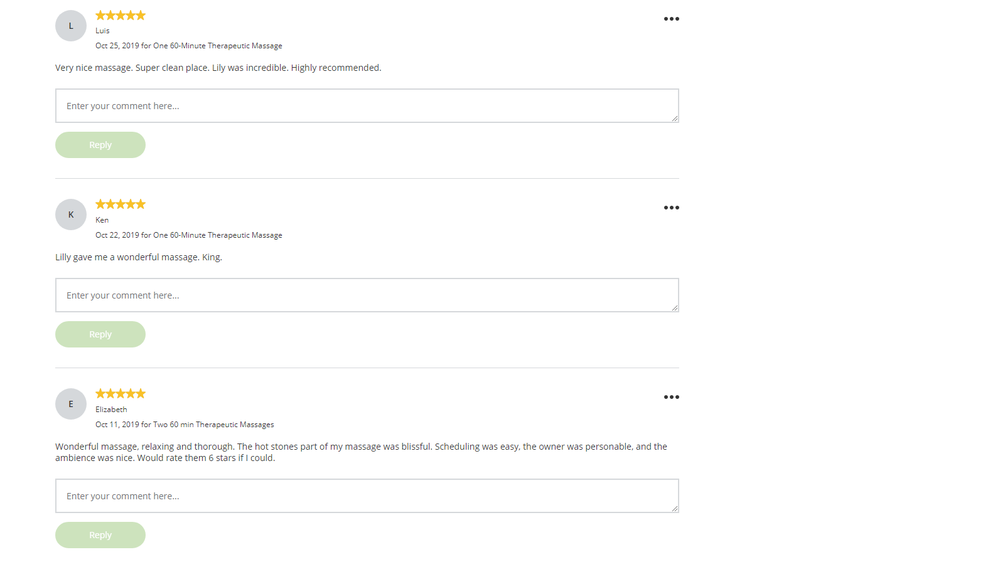1000x562 pixels.
Task: Focus the comment box under Luis's review
Action: (366, 106)
